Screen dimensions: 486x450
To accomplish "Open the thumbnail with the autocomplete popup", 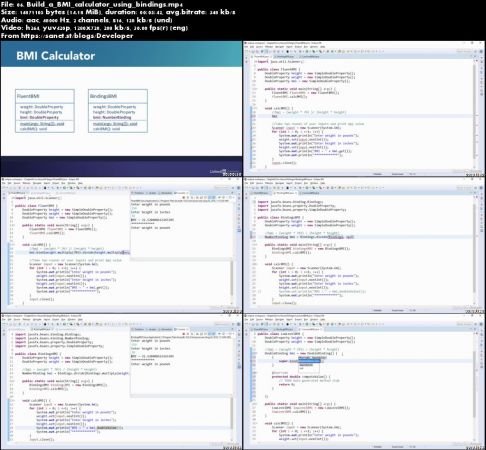I will (x=364, y=381).
